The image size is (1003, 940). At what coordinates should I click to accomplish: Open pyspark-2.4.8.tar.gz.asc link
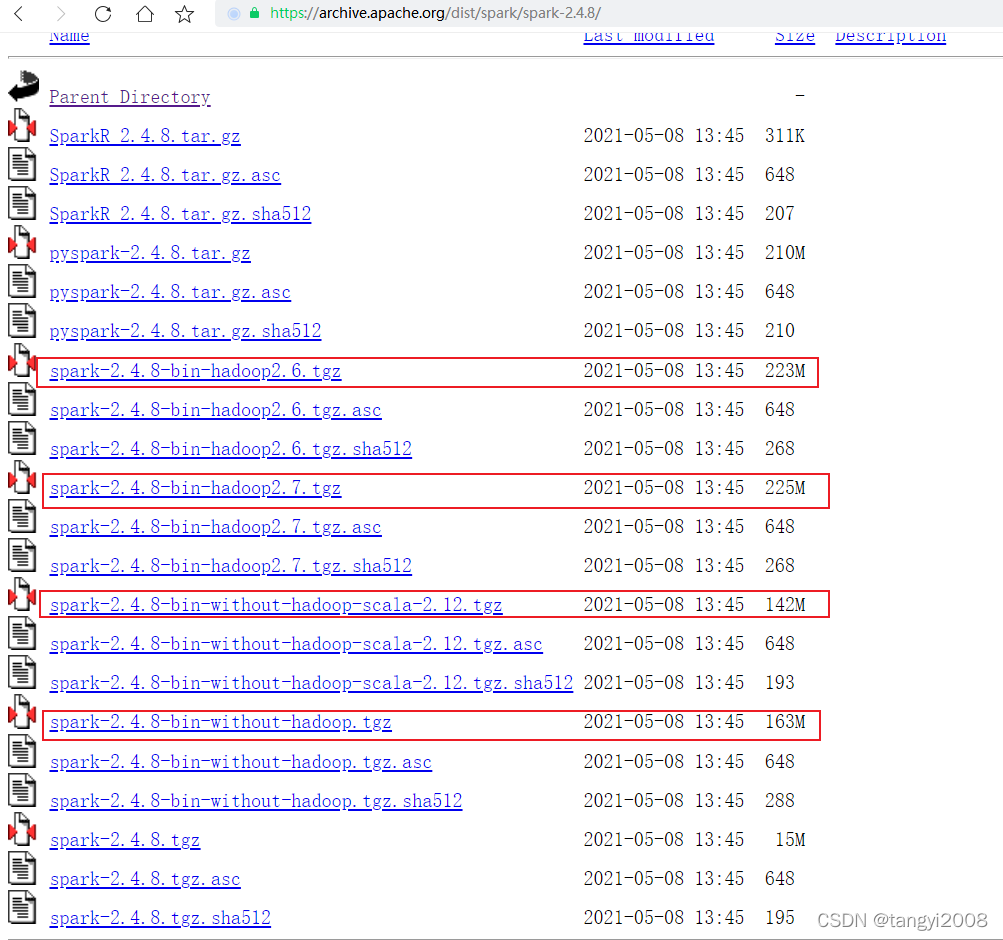(170, 293)
